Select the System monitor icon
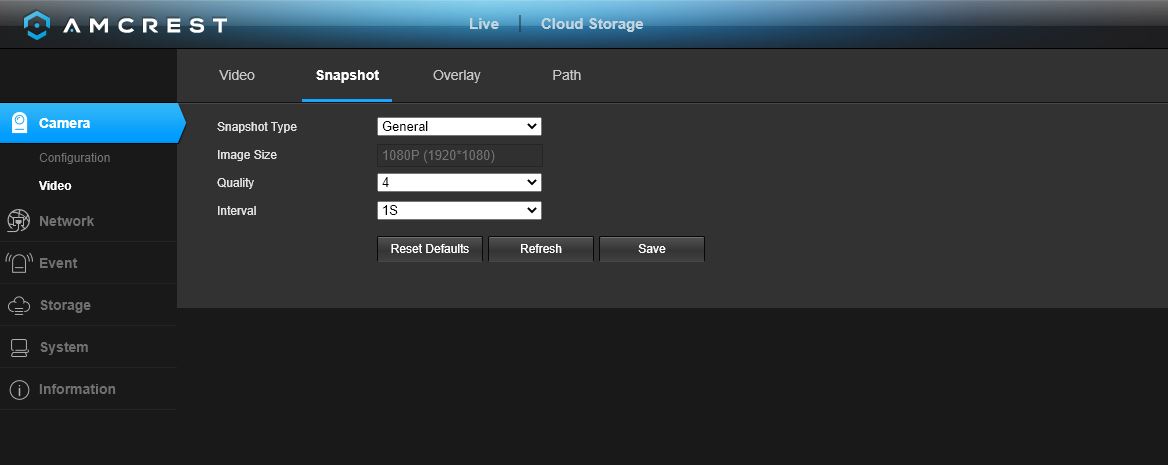This screenshot has height=465, width=1168. [x=19, y=347]
